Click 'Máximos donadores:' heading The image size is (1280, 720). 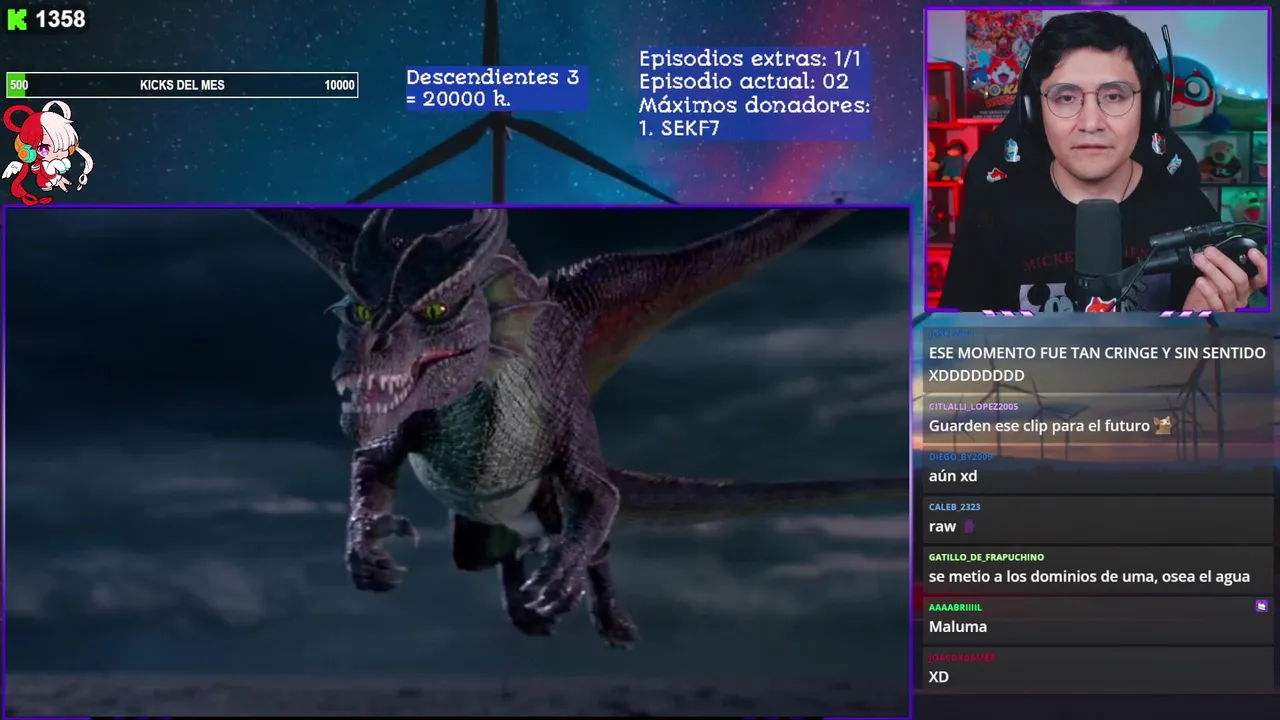pos(754,105)
